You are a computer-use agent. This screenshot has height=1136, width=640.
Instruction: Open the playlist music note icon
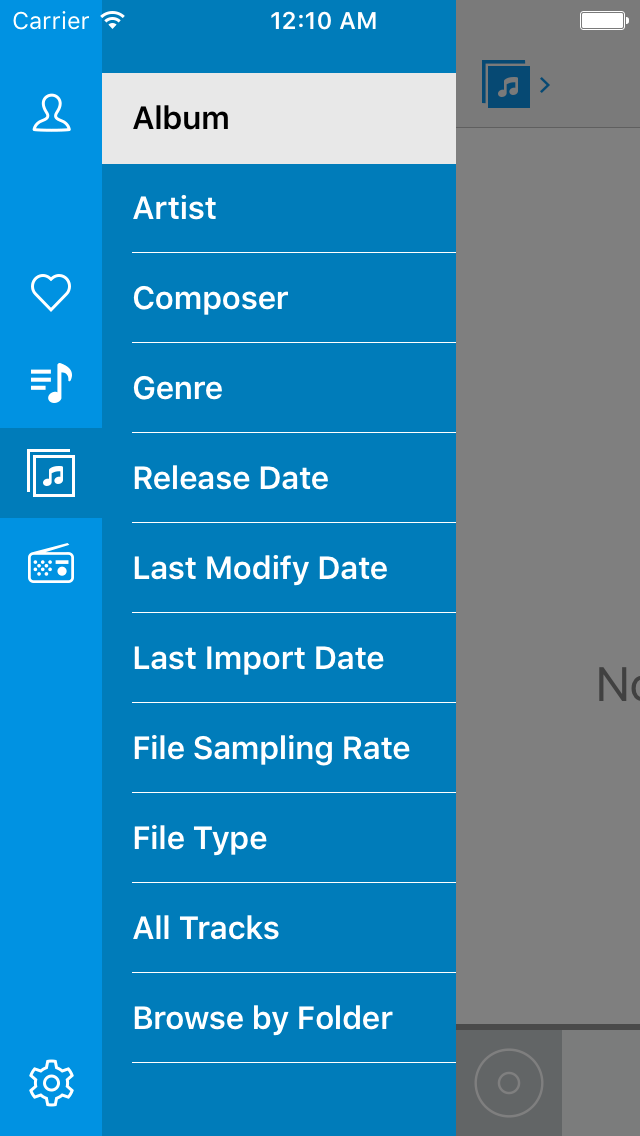pyautogui.click(x=51, y=382)
